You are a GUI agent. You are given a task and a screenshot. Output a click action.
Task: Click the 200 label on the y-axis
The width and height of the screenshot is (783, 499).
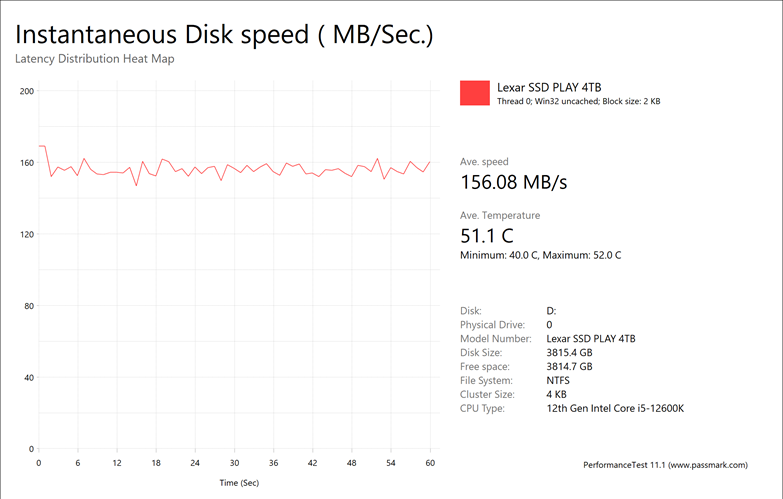tap(27, 91)
